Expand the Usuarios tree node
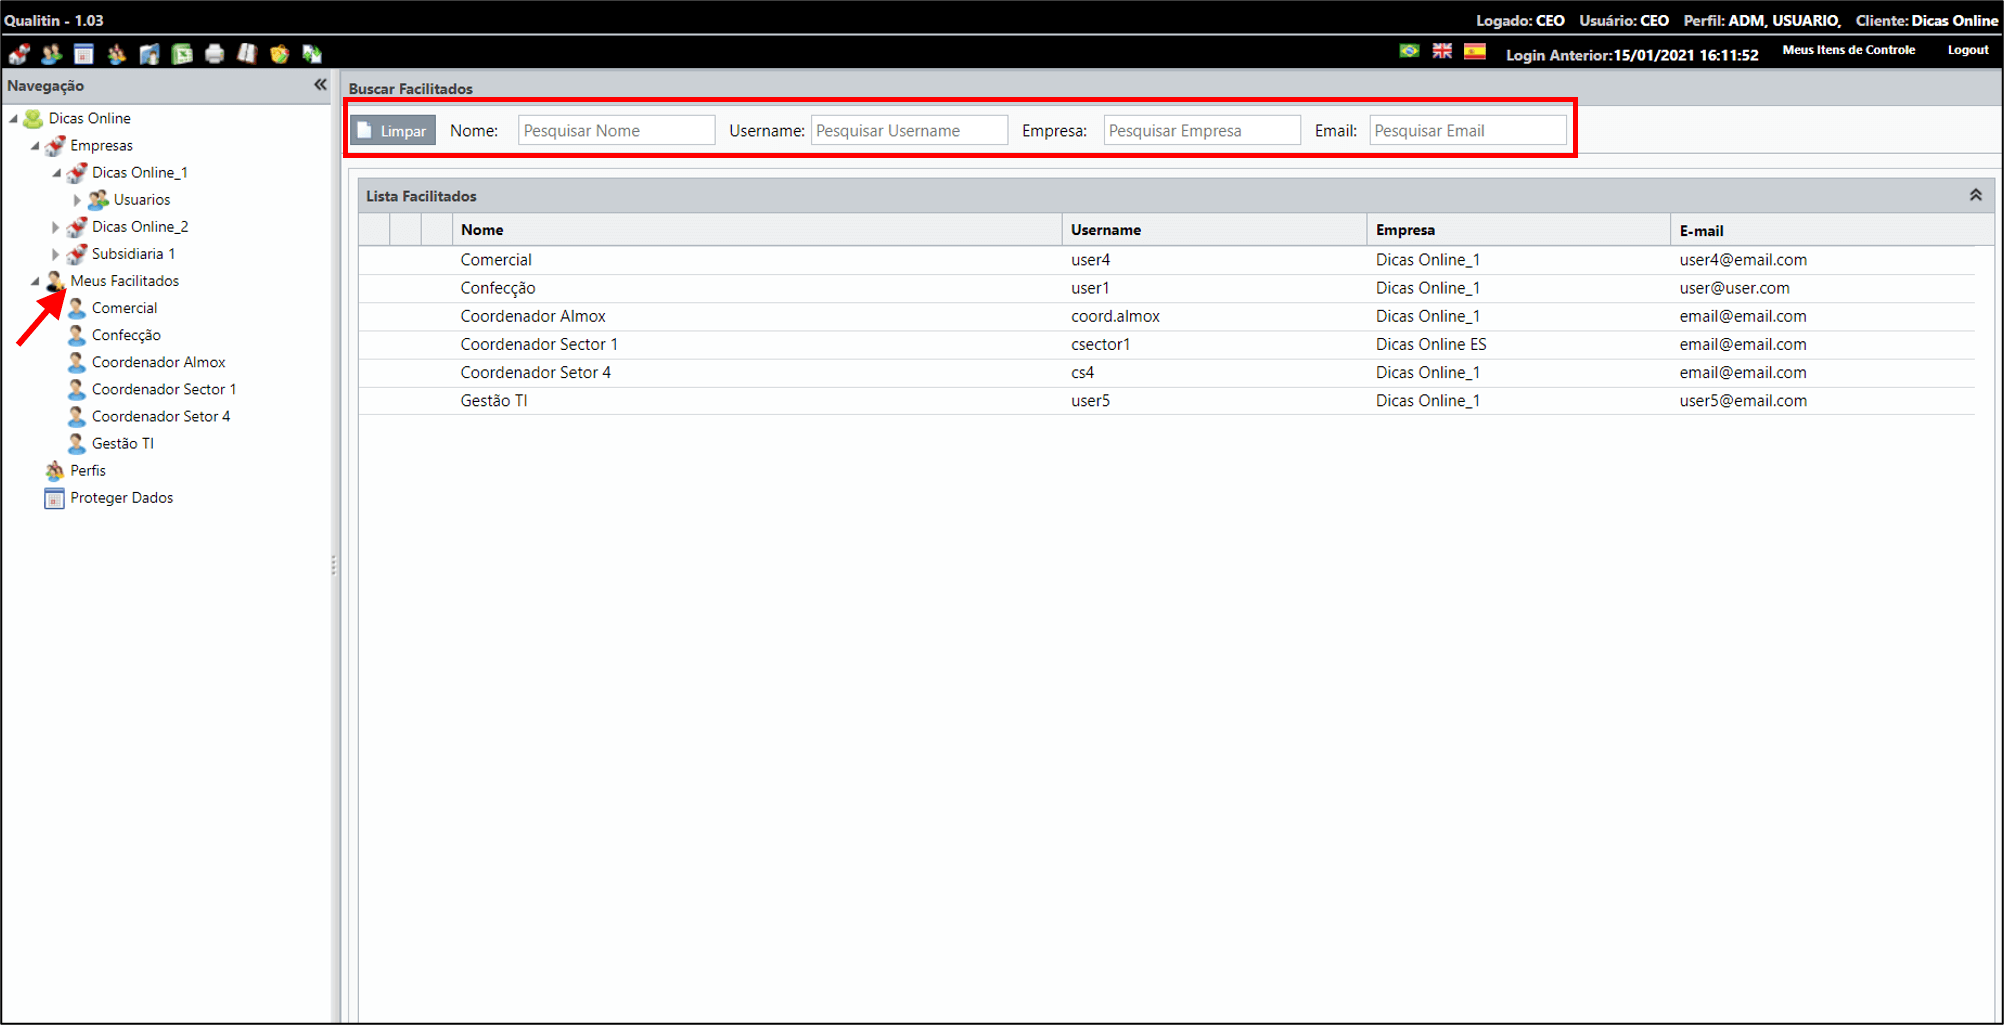The width and height of the screenshot is (2004, 1025). [77, 200]
